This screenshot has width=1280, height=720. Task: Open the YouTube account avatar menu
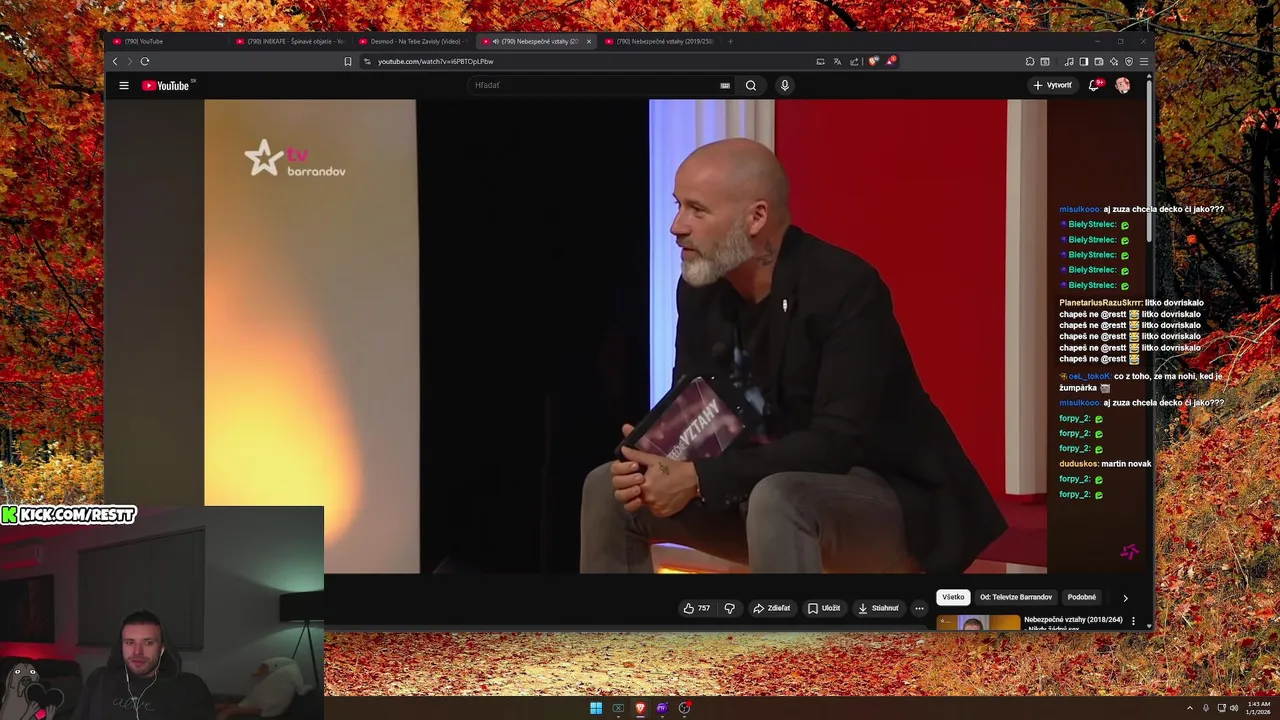[1123, 85]
